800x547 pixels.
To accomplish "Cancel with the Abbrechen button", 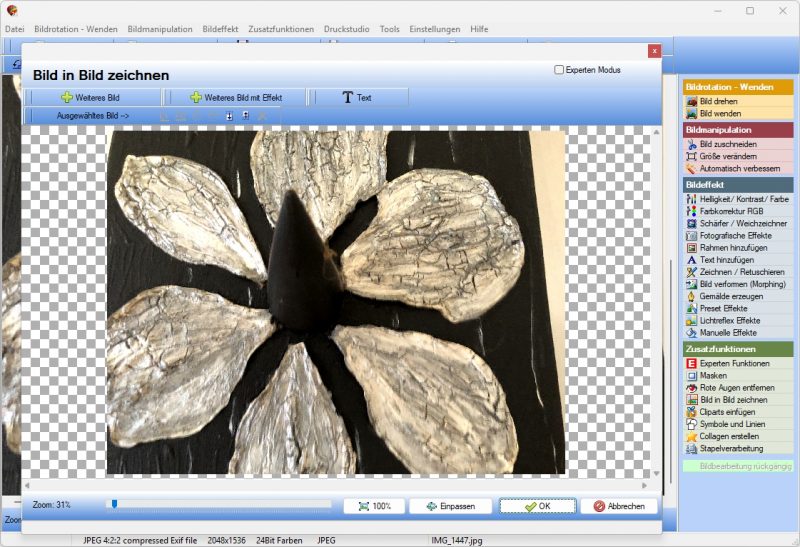I will 619,506.
